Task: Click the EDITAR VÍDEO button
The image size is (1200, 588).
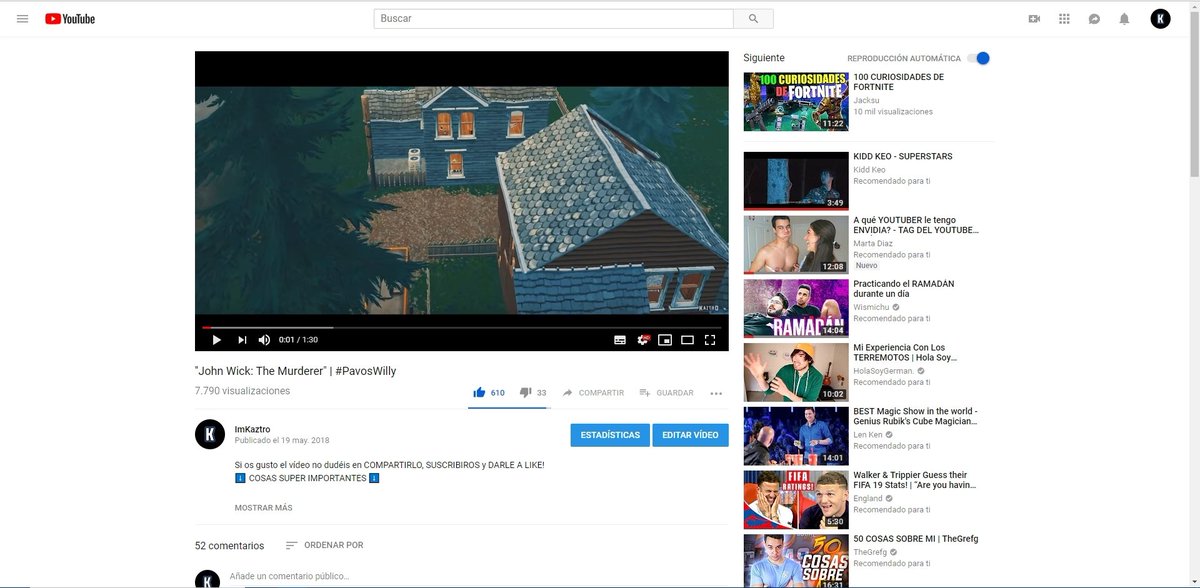Action: pyautogui.click(x=691, y=435)
